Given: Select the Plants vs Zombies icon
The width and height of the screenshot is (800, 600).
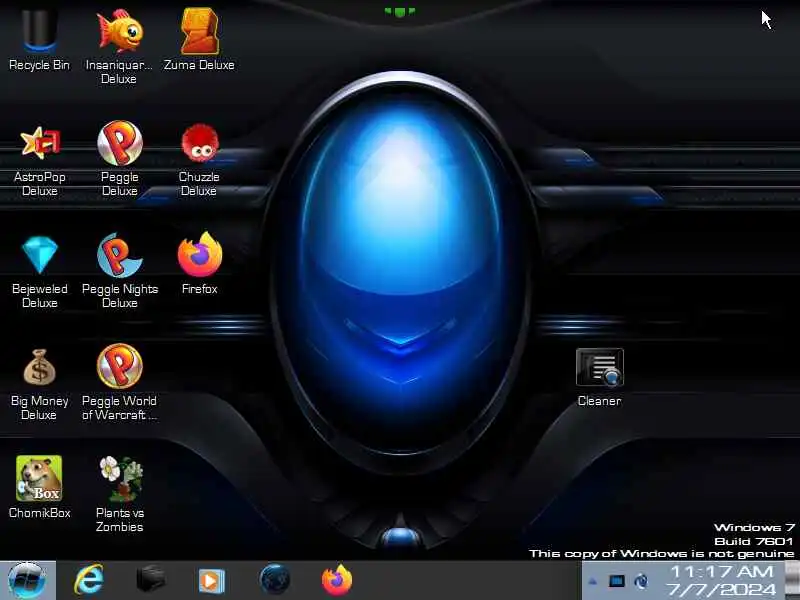Looking at the screenshot, I should pos(120,478).
